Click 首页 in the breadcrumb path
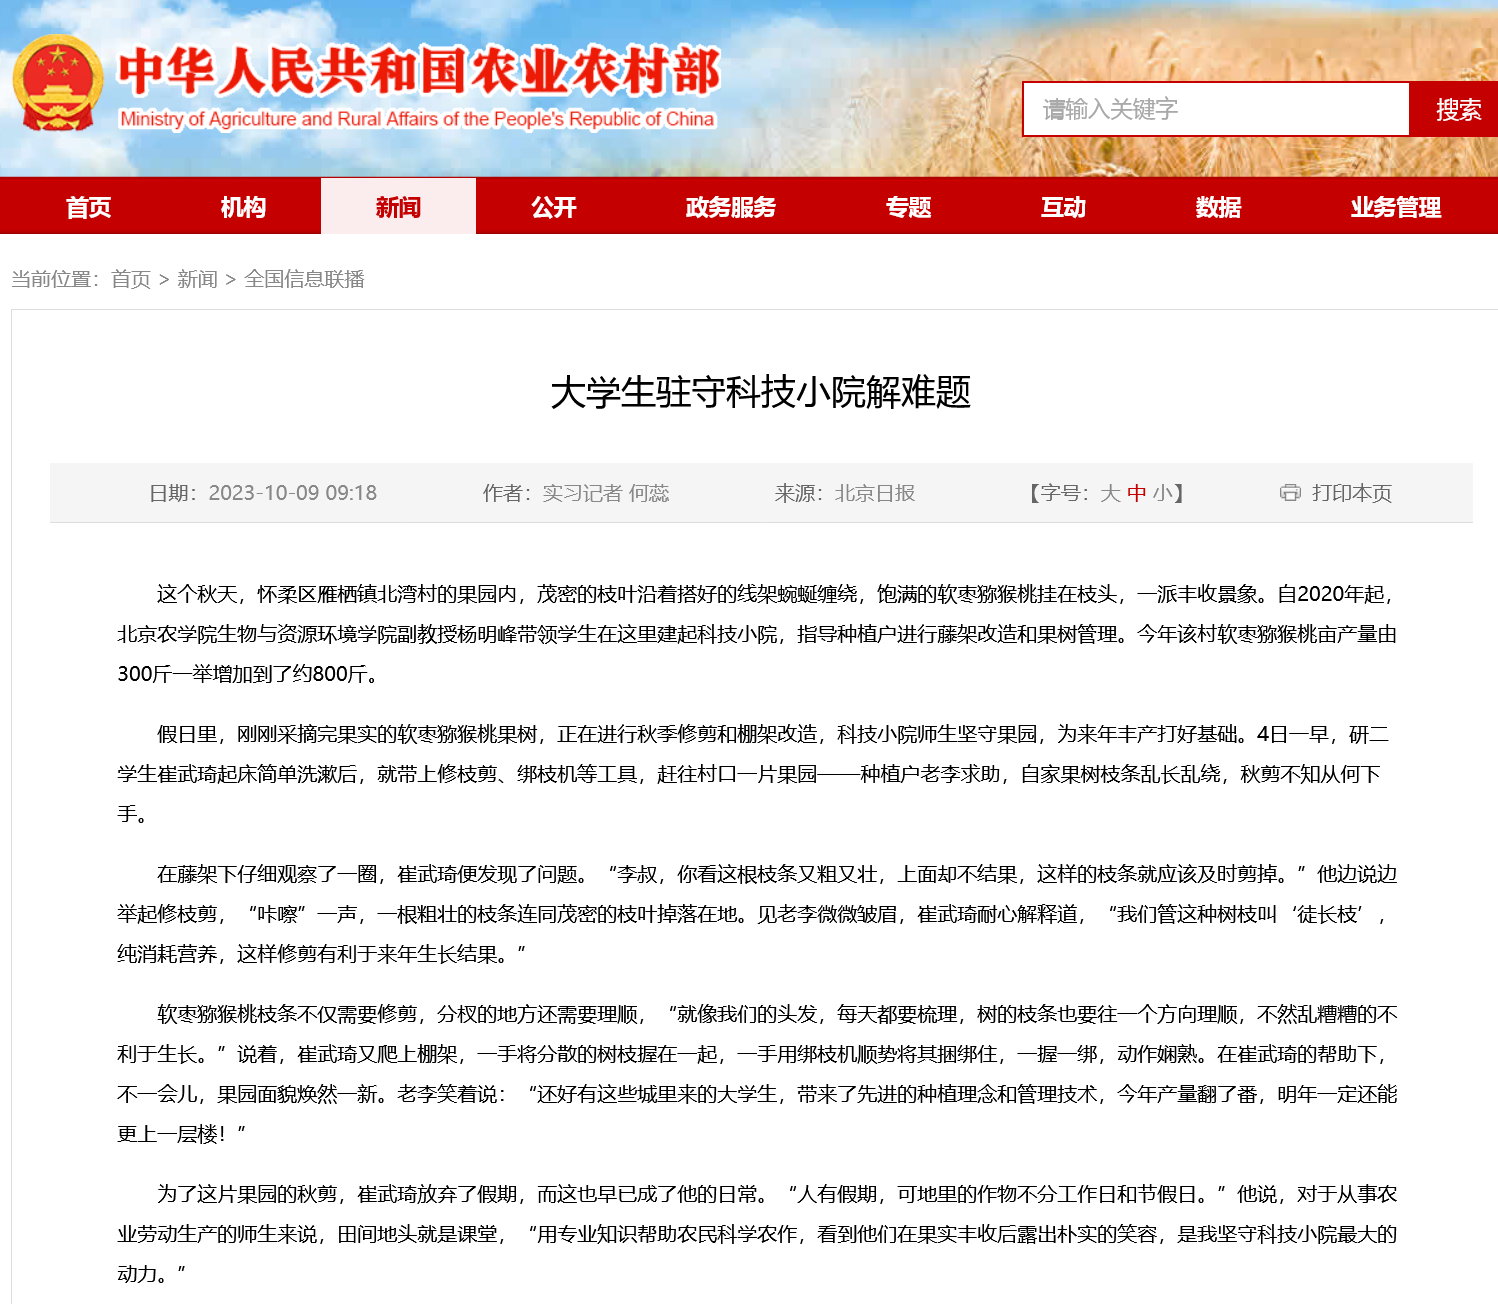The image size is (1498, 1304). (x=131, y=279)
